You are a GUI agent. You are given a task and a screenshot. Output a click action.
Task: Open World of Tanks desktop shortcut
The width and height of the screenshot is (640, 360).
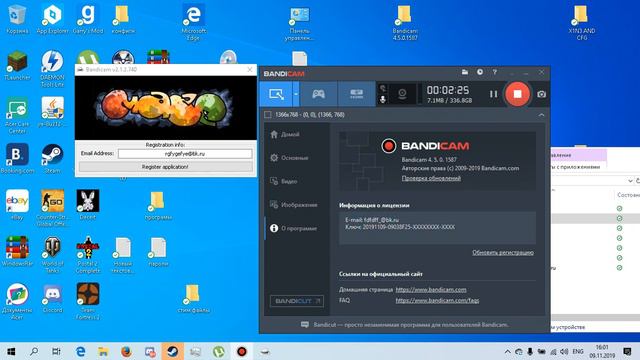(x=52, y=254)
